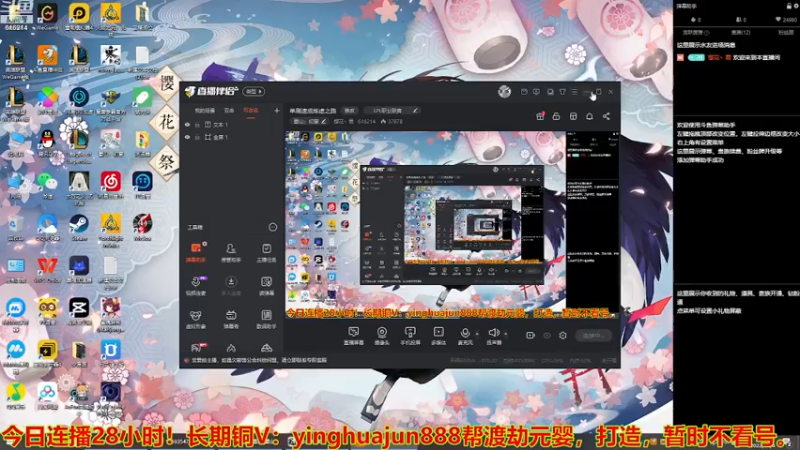This screenshot has height=450, width=800.
Task: Open the notification bell icon
Action: pyautogui.click(x=589, y=116)
